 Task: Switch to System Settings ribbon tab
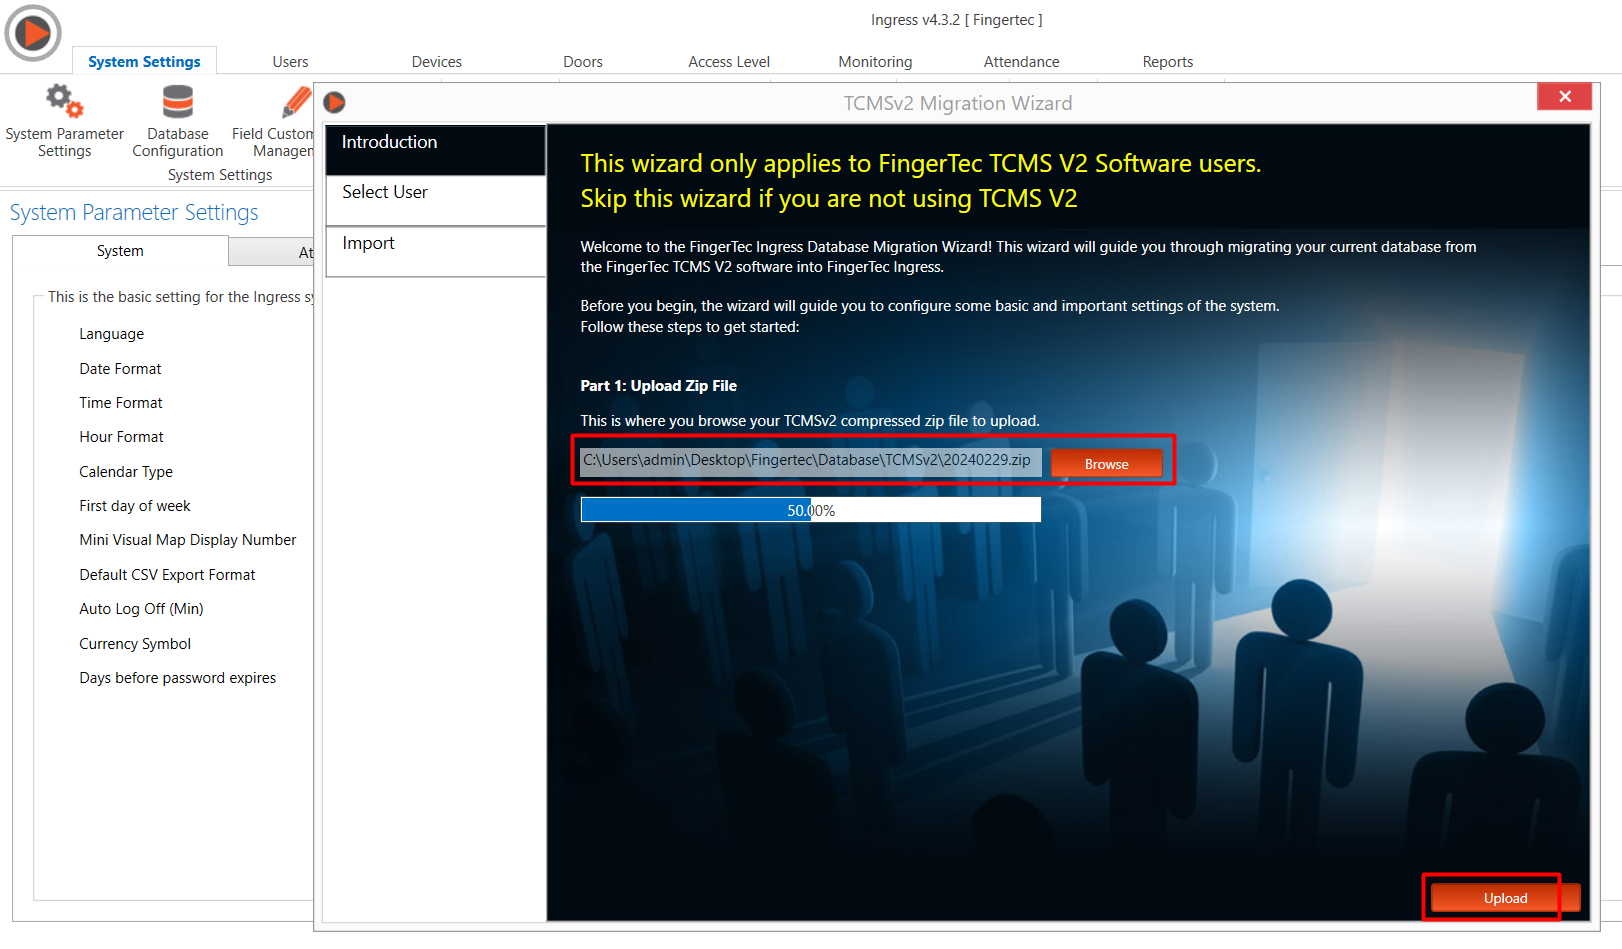[144, 61]
